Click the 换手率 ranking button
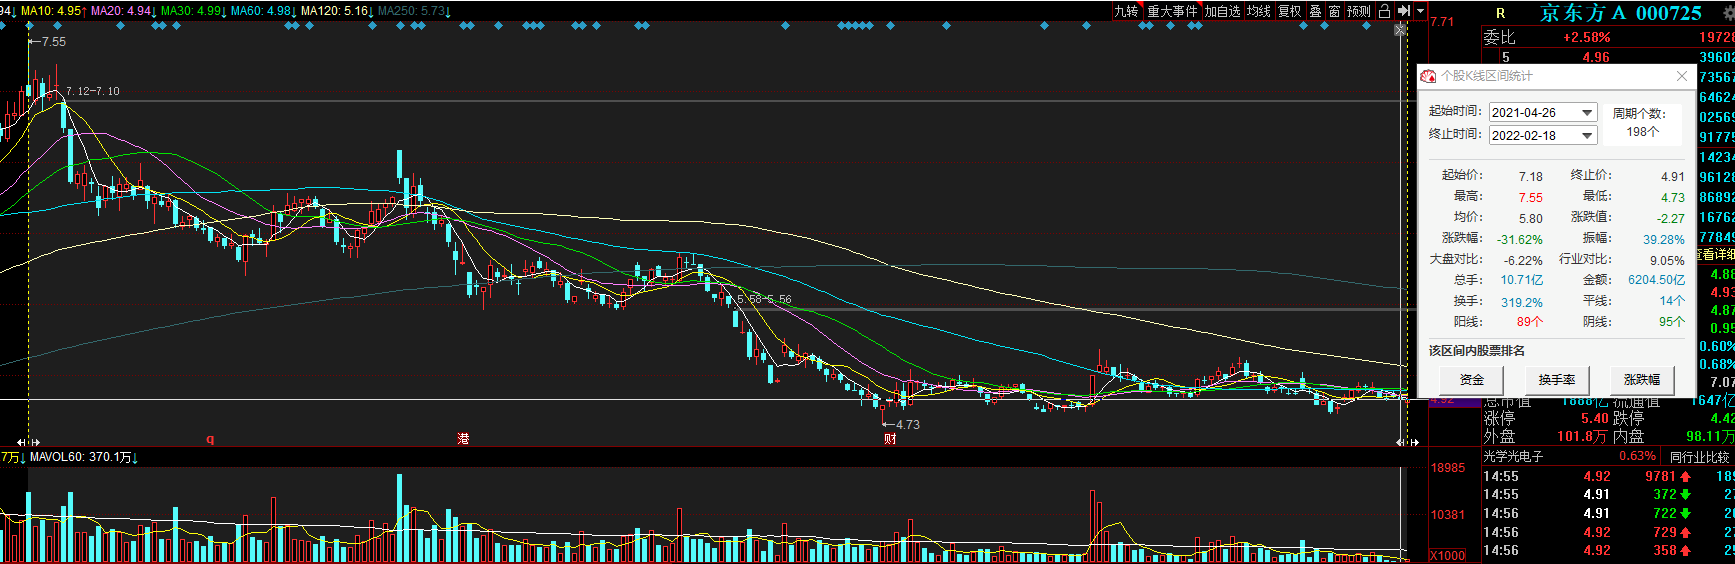This screenshot has height=564, width=1735. click(x=1557, y=380)
